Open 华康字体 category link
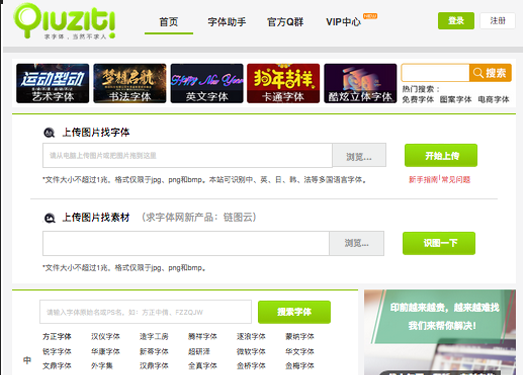The image size is (523, 375). 105,351
